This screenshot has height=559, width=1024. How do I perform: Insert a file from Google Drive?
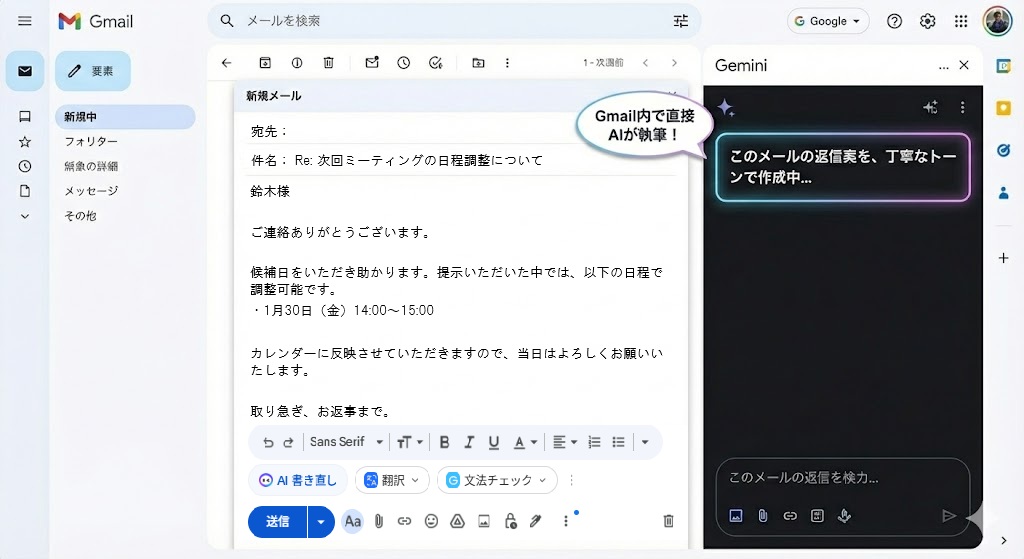point(457,521)
